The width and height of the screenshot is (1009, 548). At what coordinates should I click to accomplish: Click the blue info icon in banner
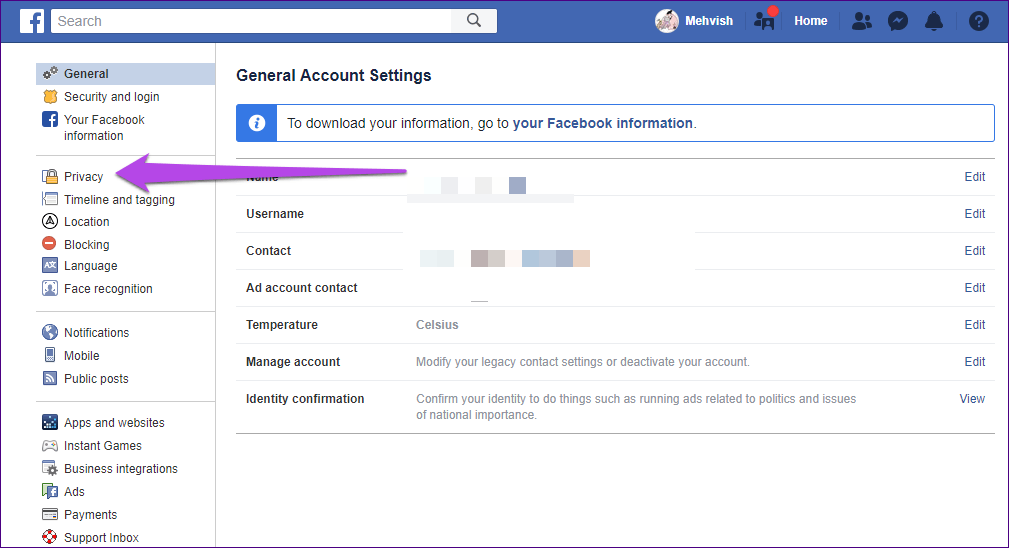[x=257, y=123]
